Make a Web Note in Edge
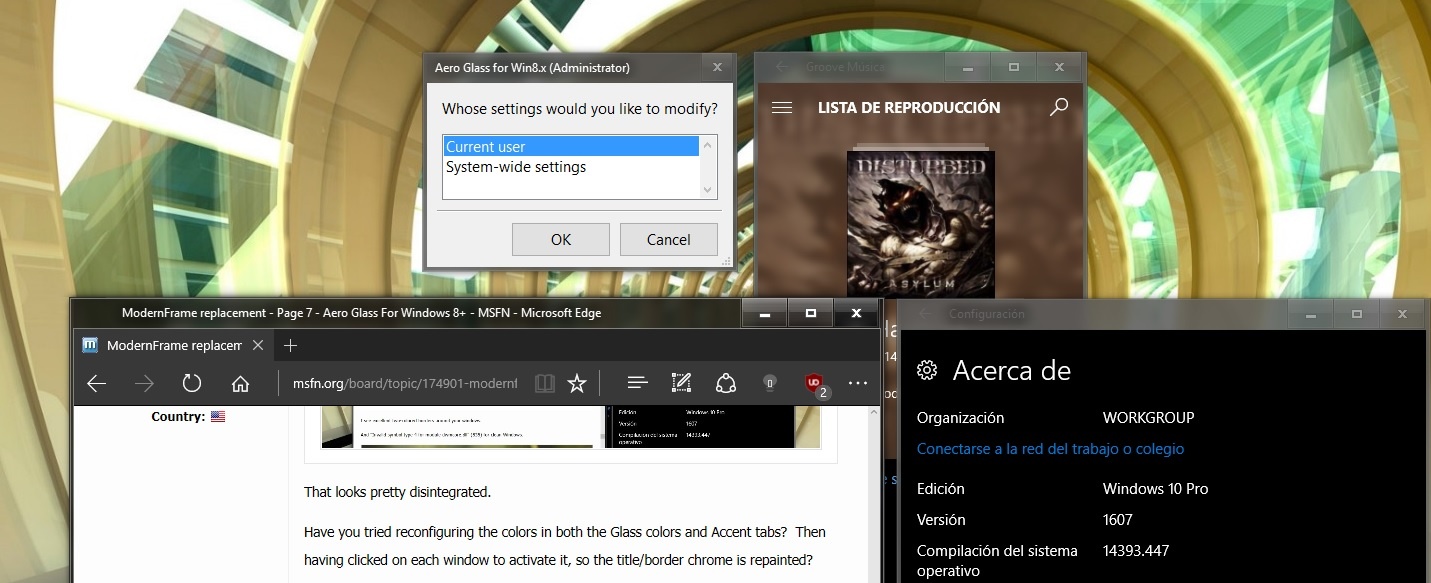1431x583 pixels. [x=681, y=383]
